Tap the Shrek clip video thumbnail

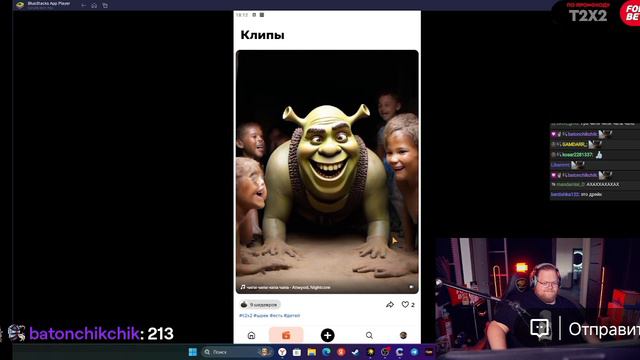[327, 171]
